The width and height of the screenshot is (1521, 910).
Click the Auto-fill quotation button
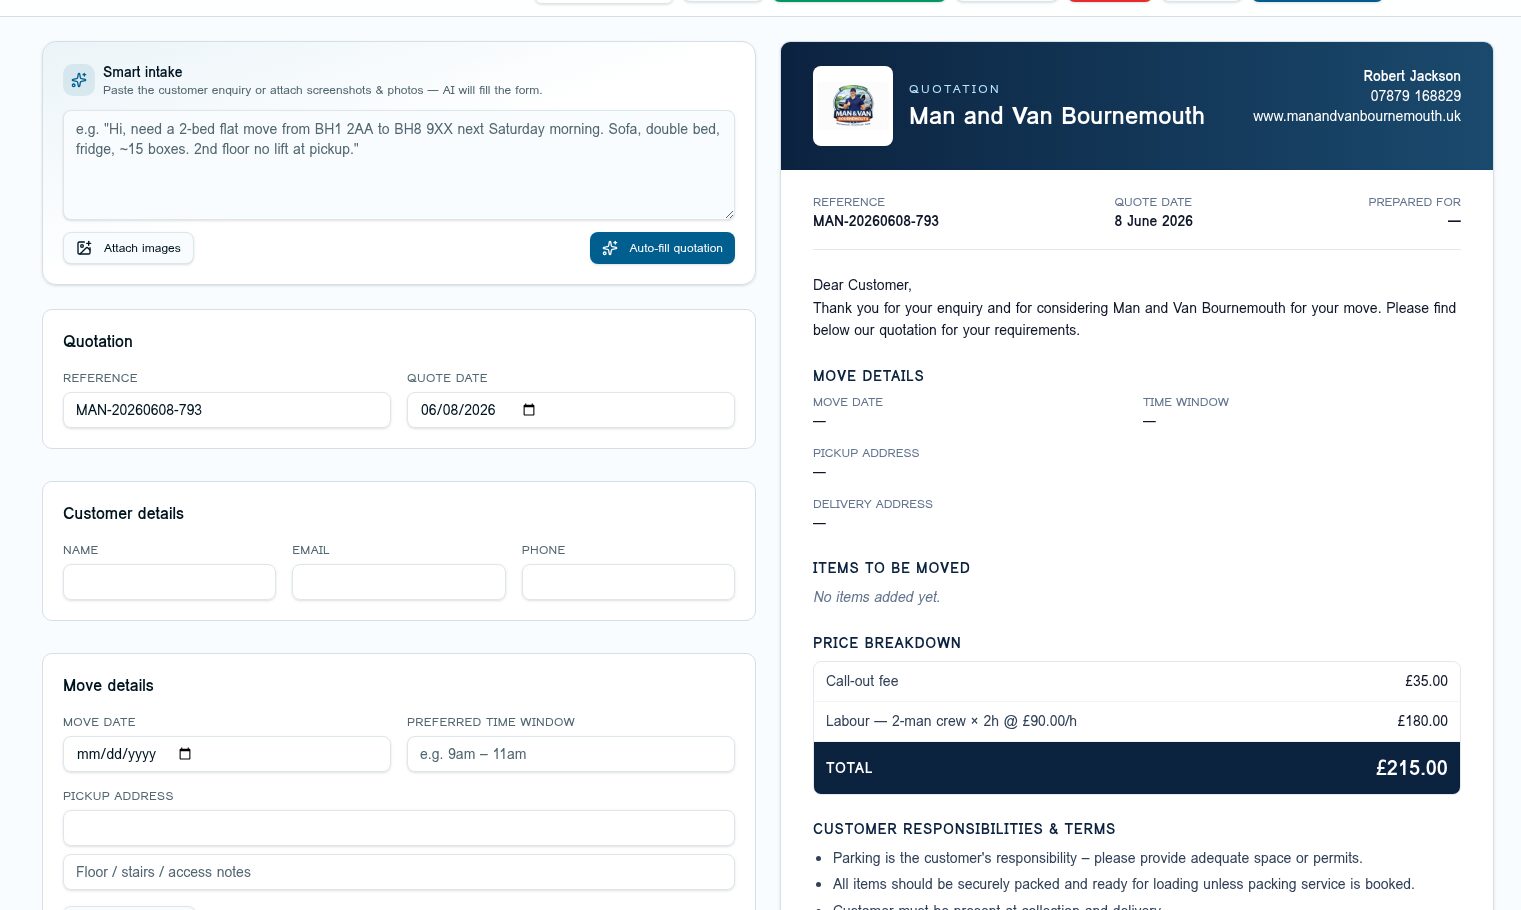coord(662,248)
